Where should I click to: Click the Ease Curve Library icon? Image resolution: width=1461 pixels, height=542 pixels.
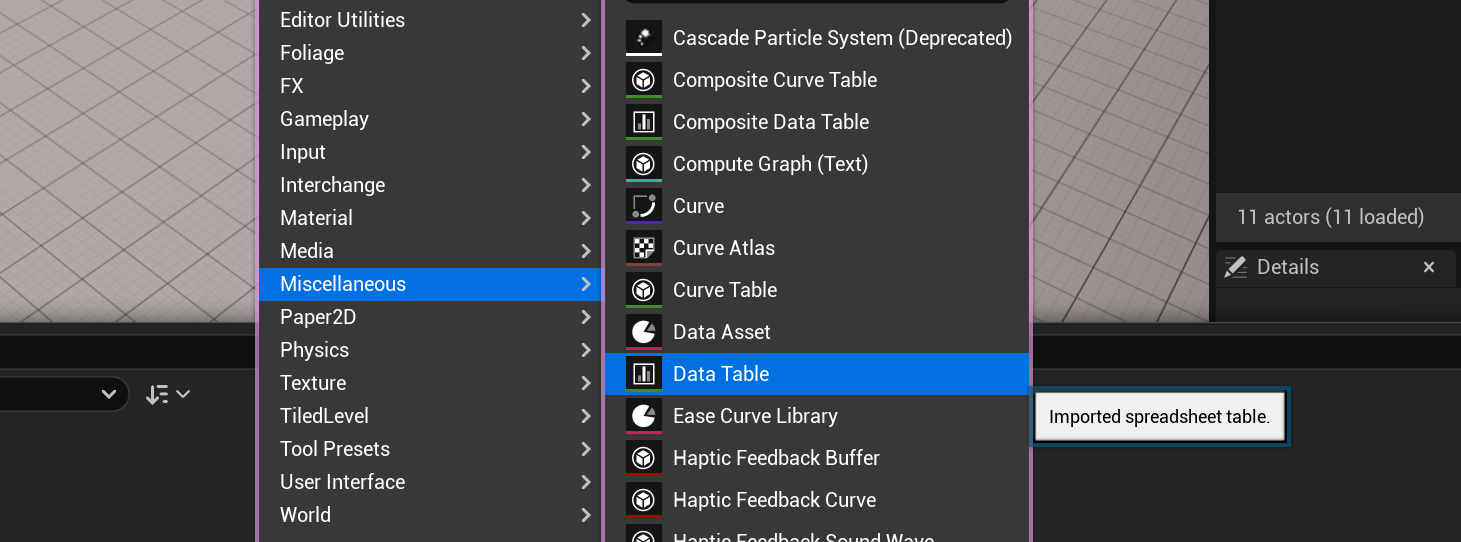[x=644, y=416]
